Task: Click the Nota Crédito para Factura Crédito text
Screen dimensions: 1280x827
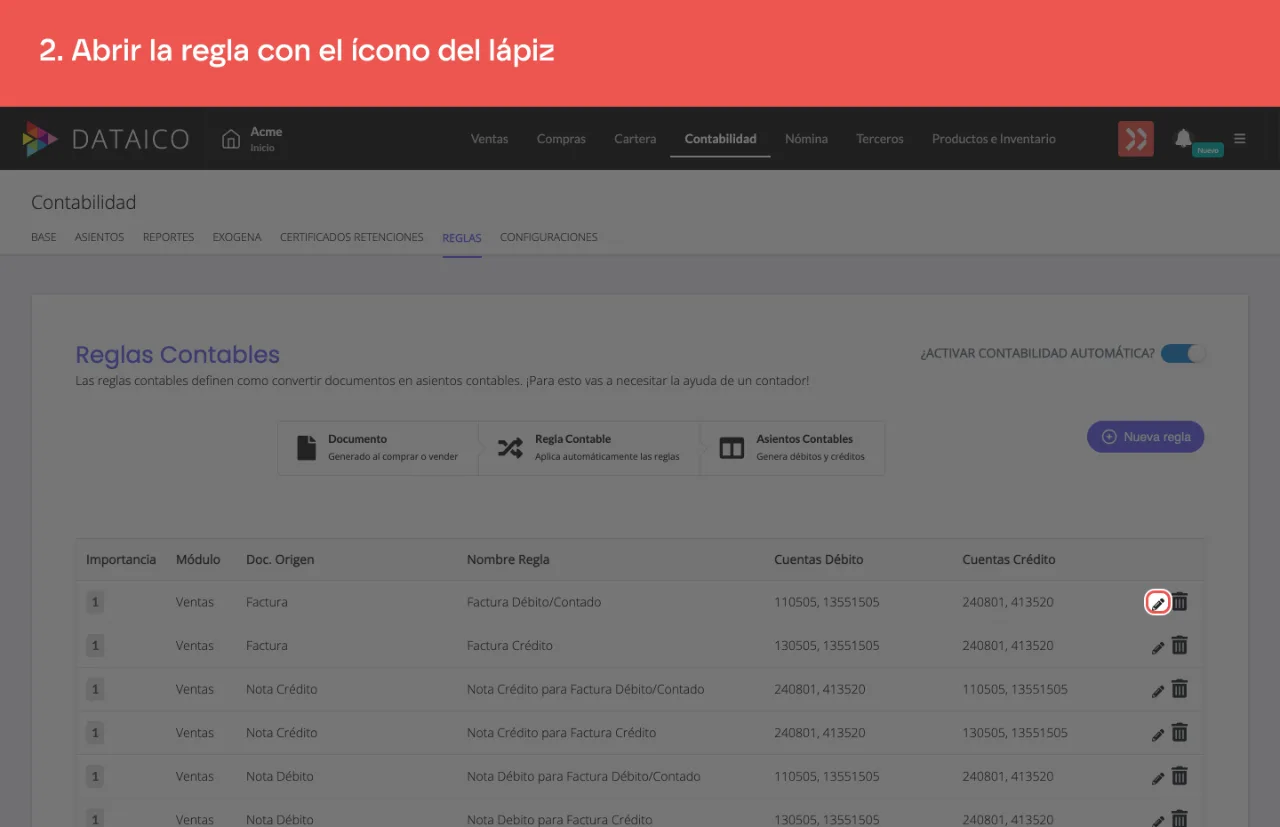Action: [x=562, y=733]
